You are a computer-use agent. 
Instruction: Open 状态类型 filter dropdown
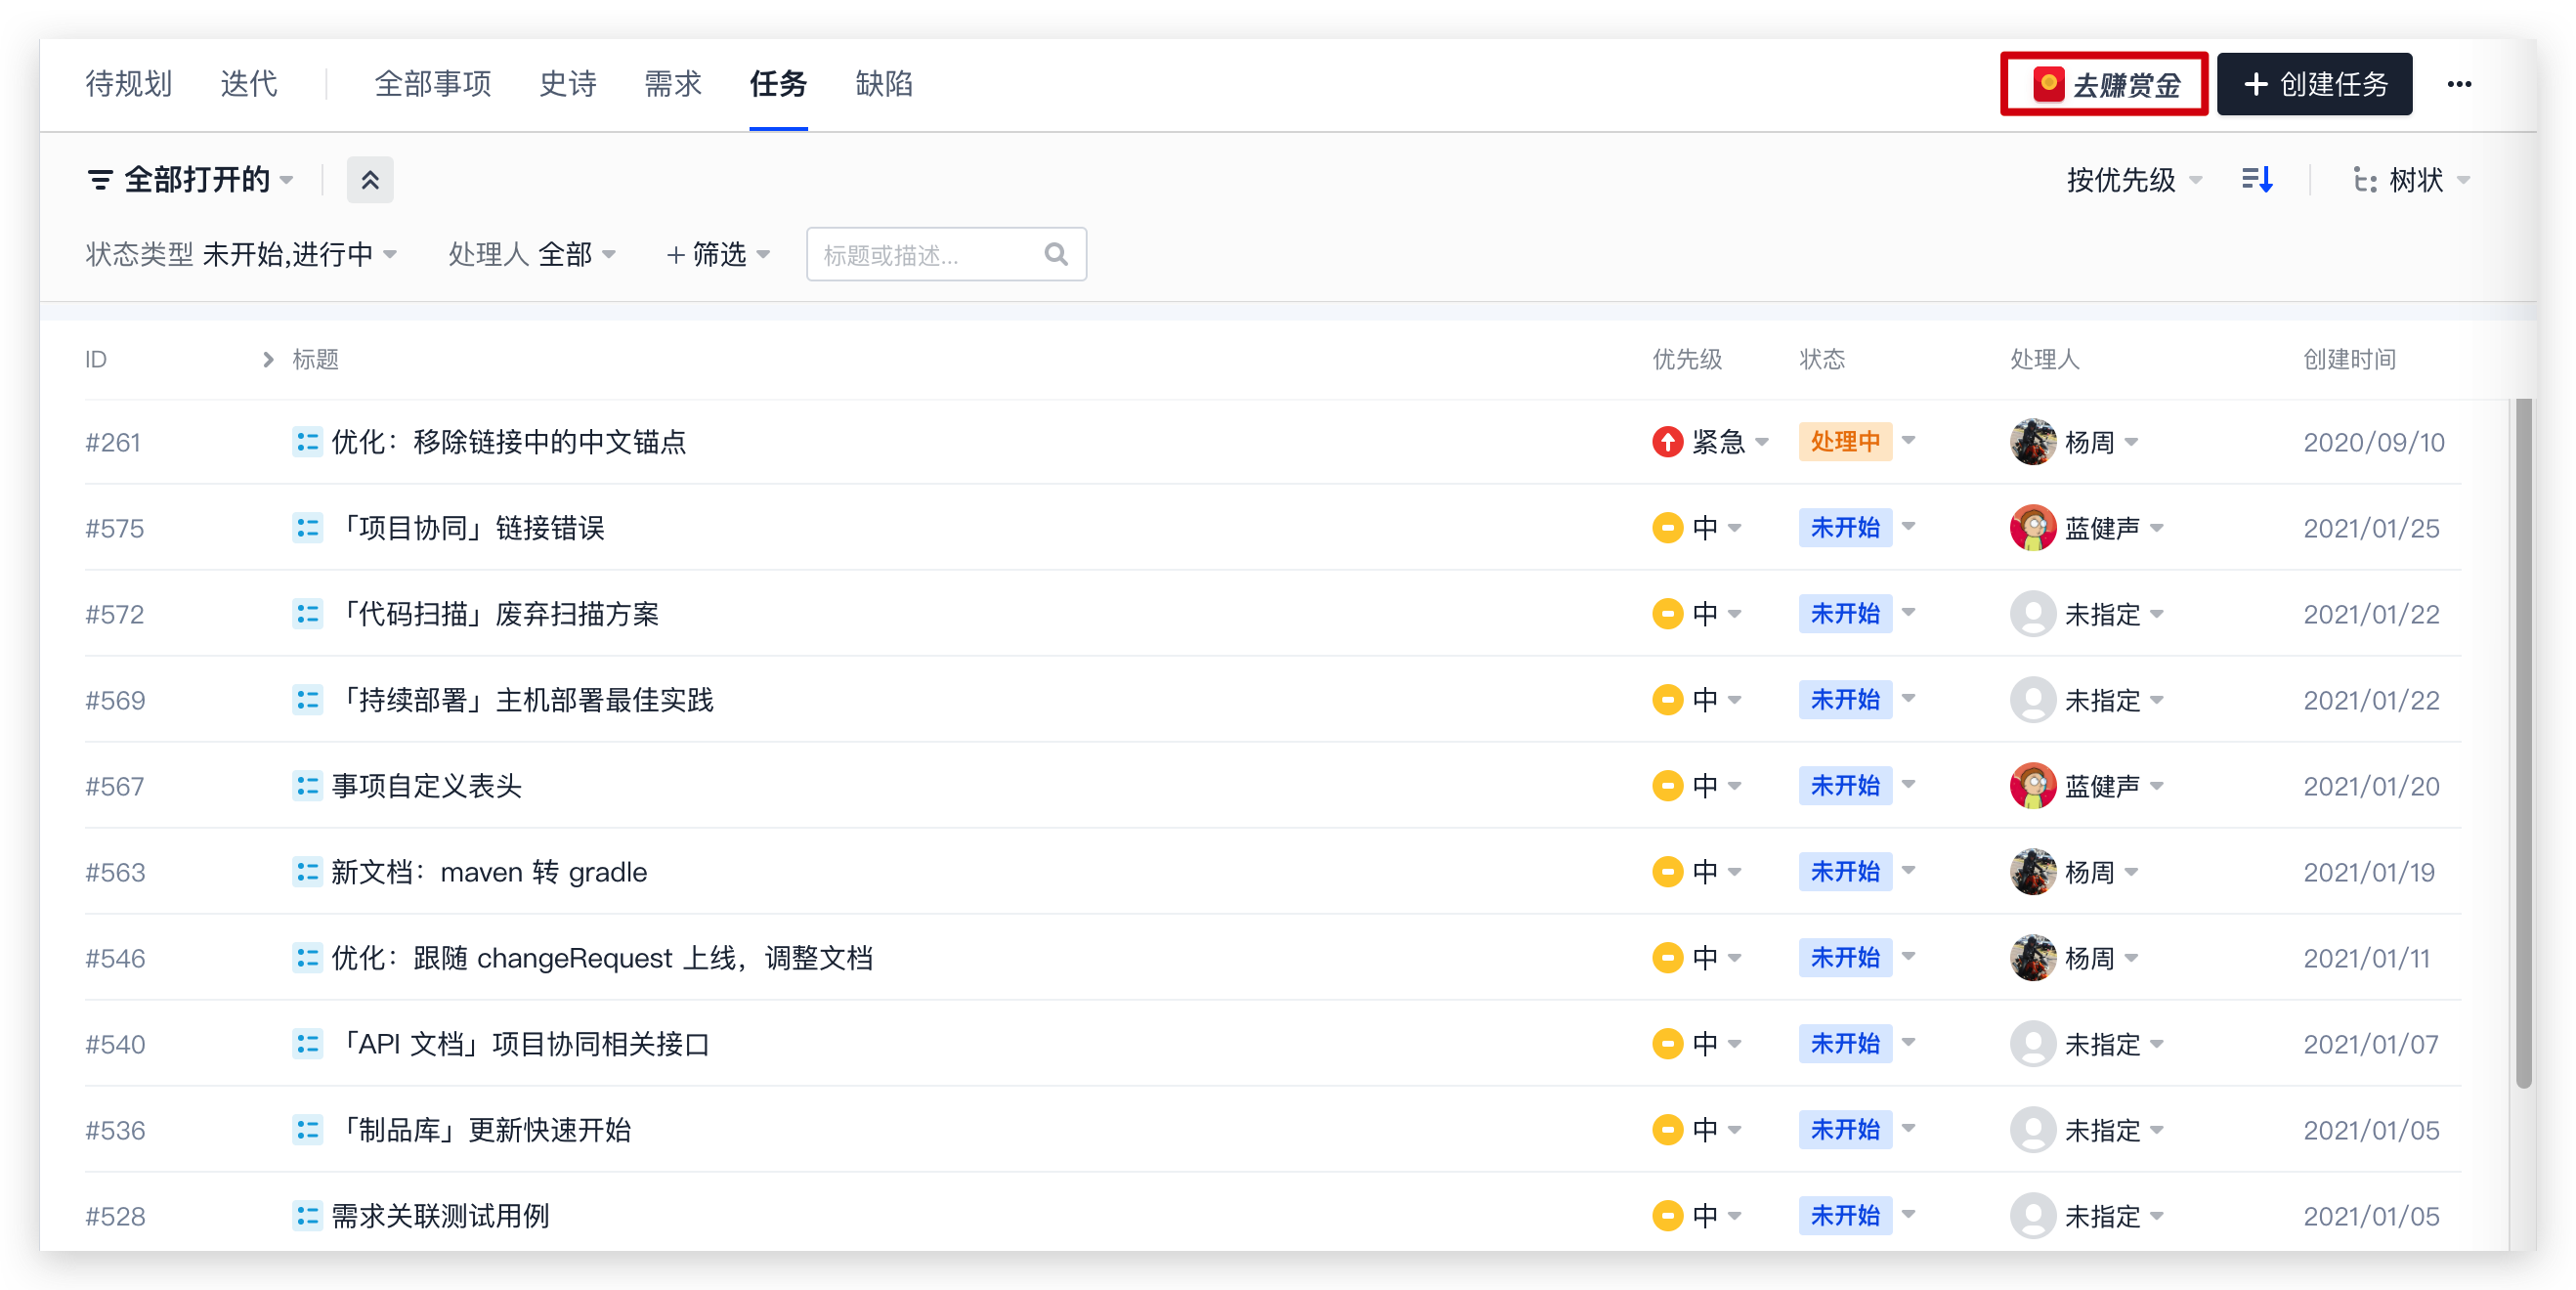point(241,255)
